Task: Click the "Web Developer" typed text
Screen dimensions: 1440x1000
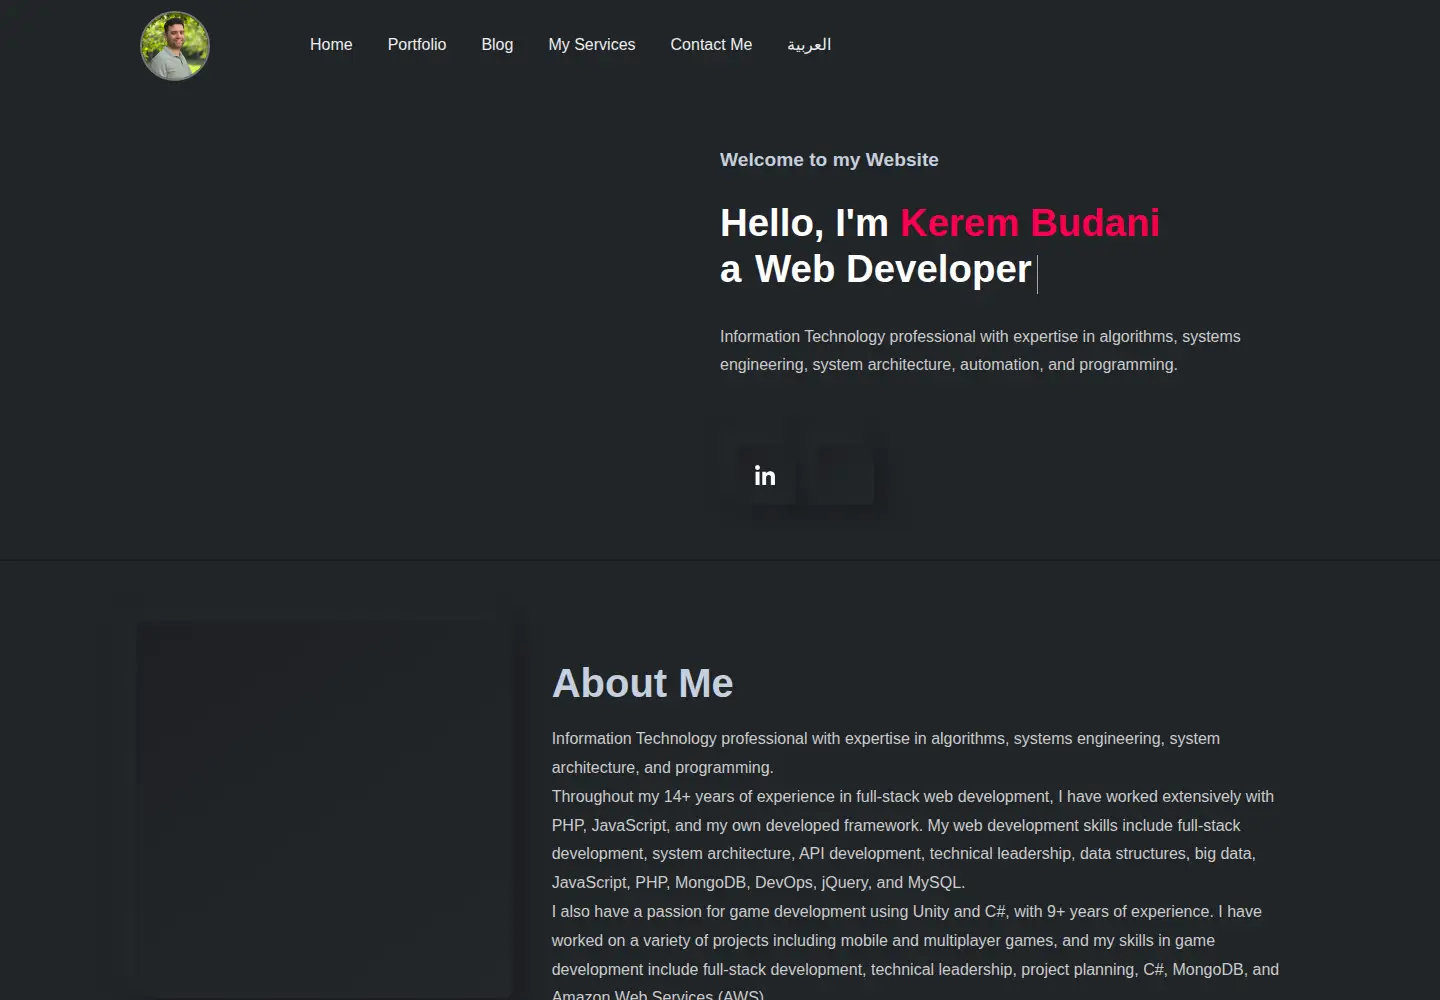Action: tap(893, 270)
